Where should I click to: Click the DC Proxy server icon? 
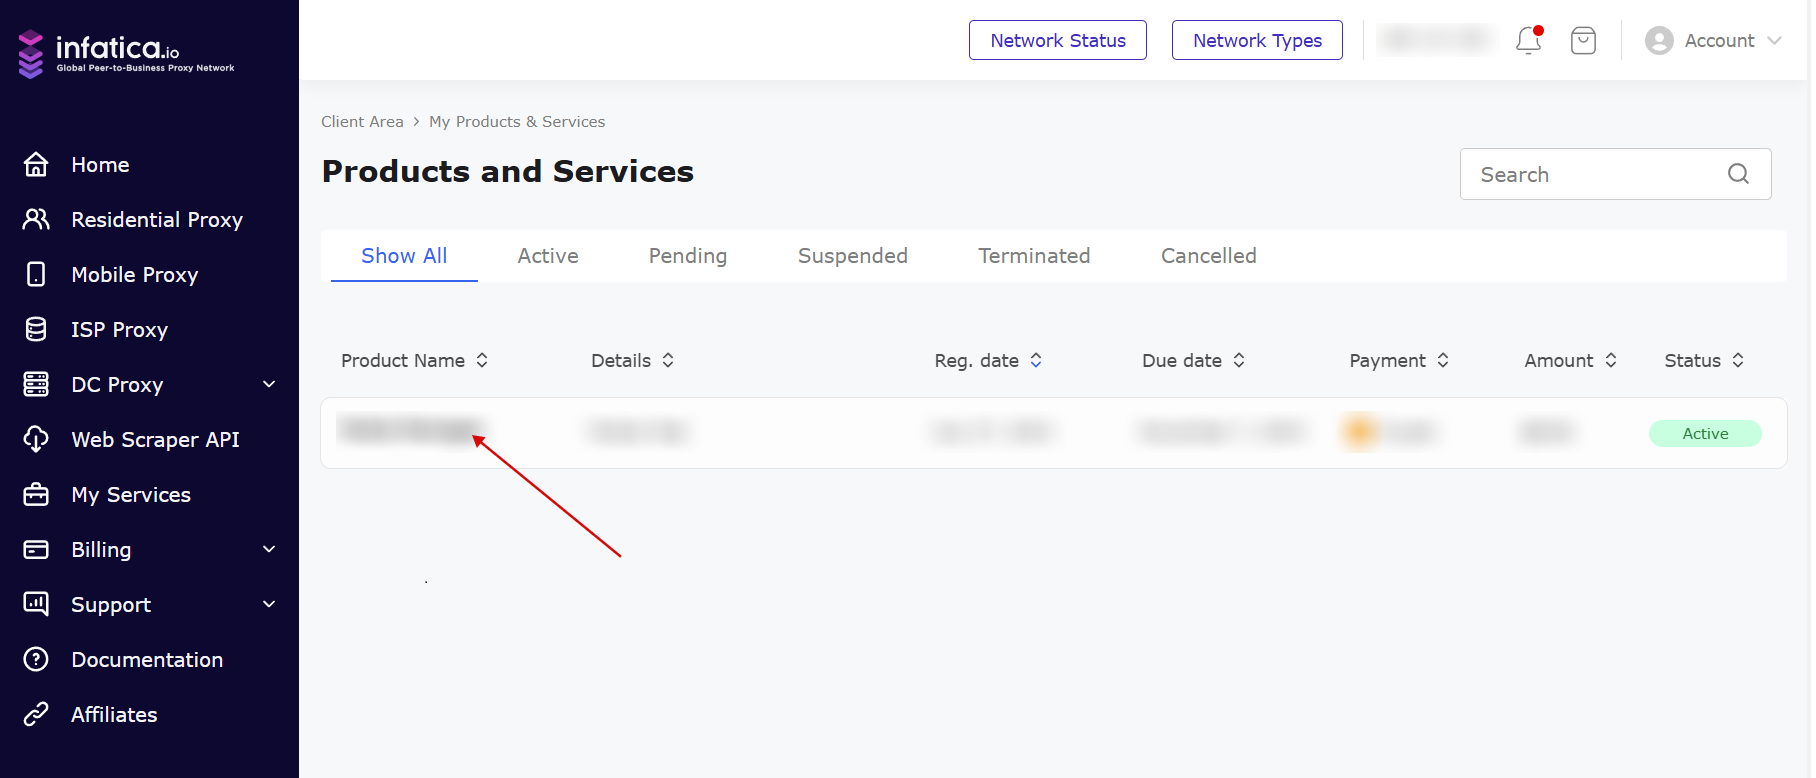[36, 384]
